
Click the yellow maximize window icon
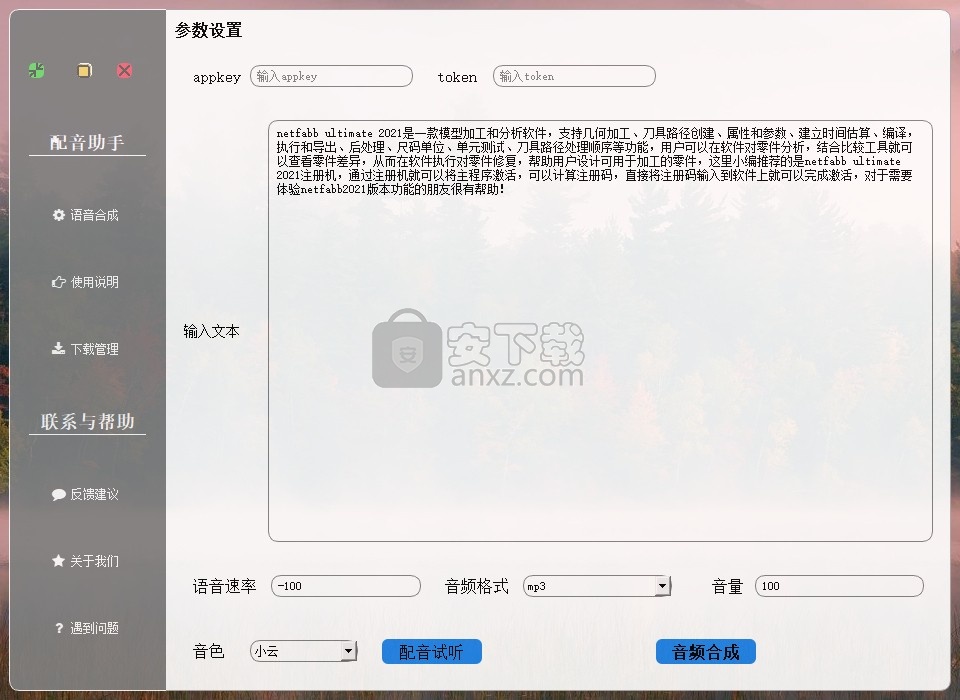(x=84, y=70)
